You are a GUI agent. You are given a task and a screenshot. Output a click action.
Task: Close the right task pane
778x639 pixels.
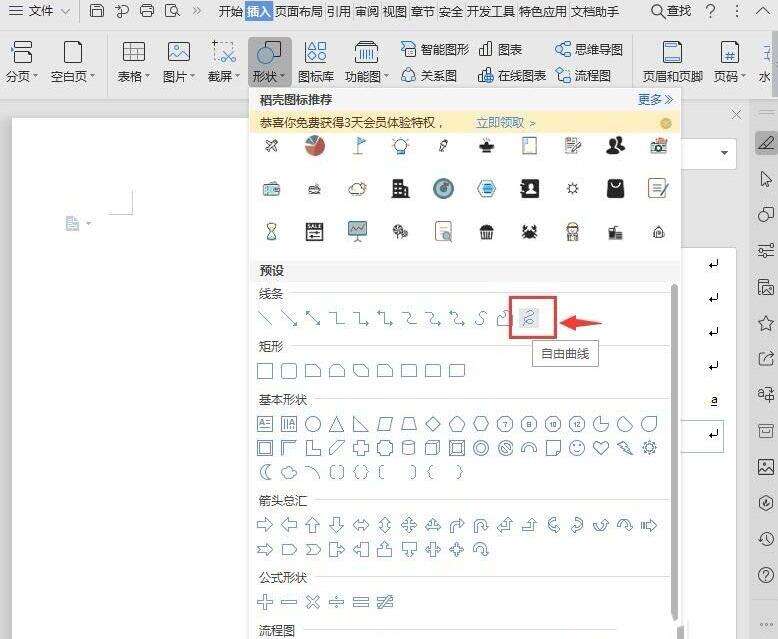(x=736, y=115)
